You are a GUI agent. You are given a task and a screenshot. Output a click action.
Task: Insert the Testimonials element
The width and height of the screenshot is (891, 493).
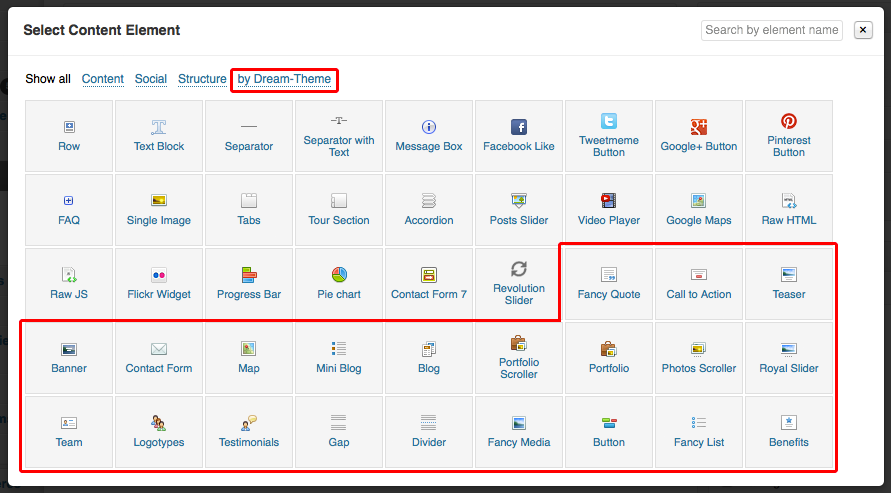[x=249, y=432]
